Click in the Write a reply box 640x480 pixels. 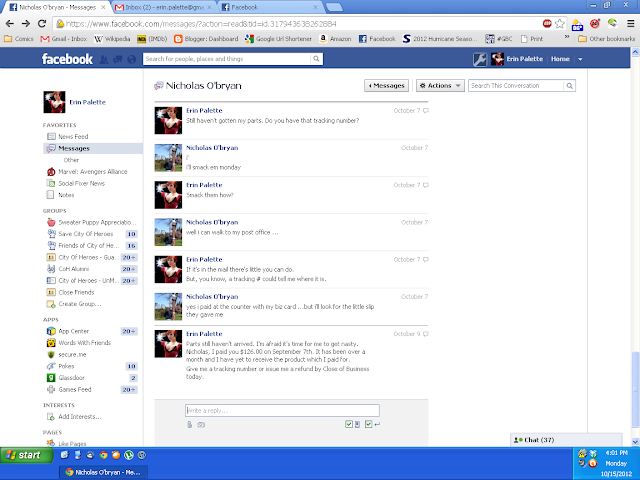pyautogui.click(x=282, y=410)
